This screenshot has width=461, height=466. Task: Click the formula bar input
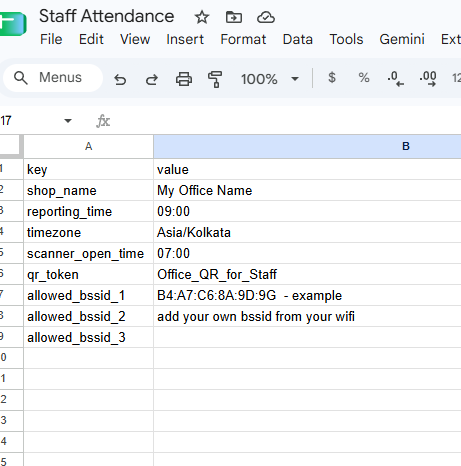tap(288, 121)
